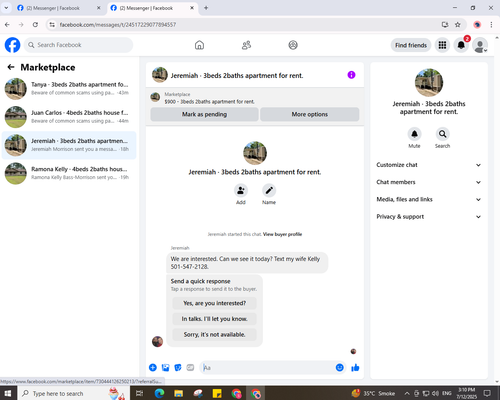The height and width of the screenshot is (400, 500).
Task: Open more actions plus icon in composer
Action: pos(153,368)
